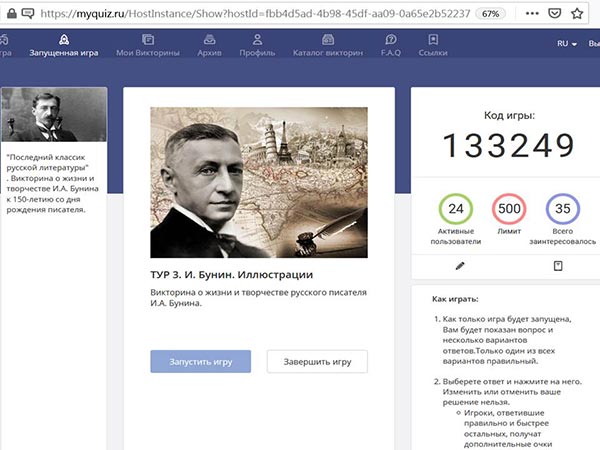The height and width of the screenshot is (450, 600).
Task: Open Каталог викторин menu item
Action: click(328, 52)
